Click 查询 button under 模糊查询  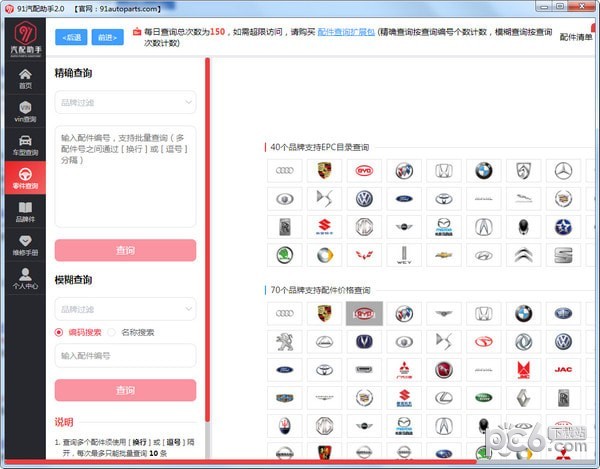(126, 390)
